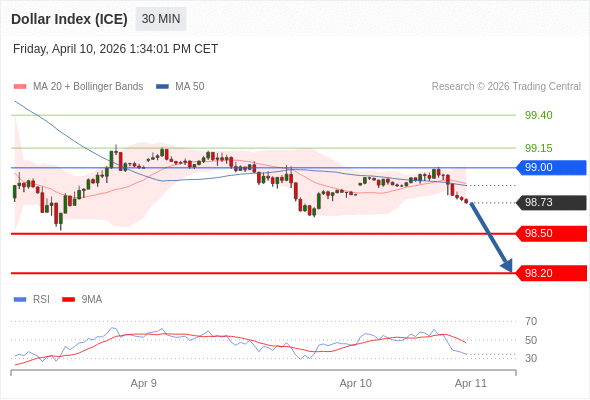Click the 9MA legend label
590x400 pixels.
92,300
